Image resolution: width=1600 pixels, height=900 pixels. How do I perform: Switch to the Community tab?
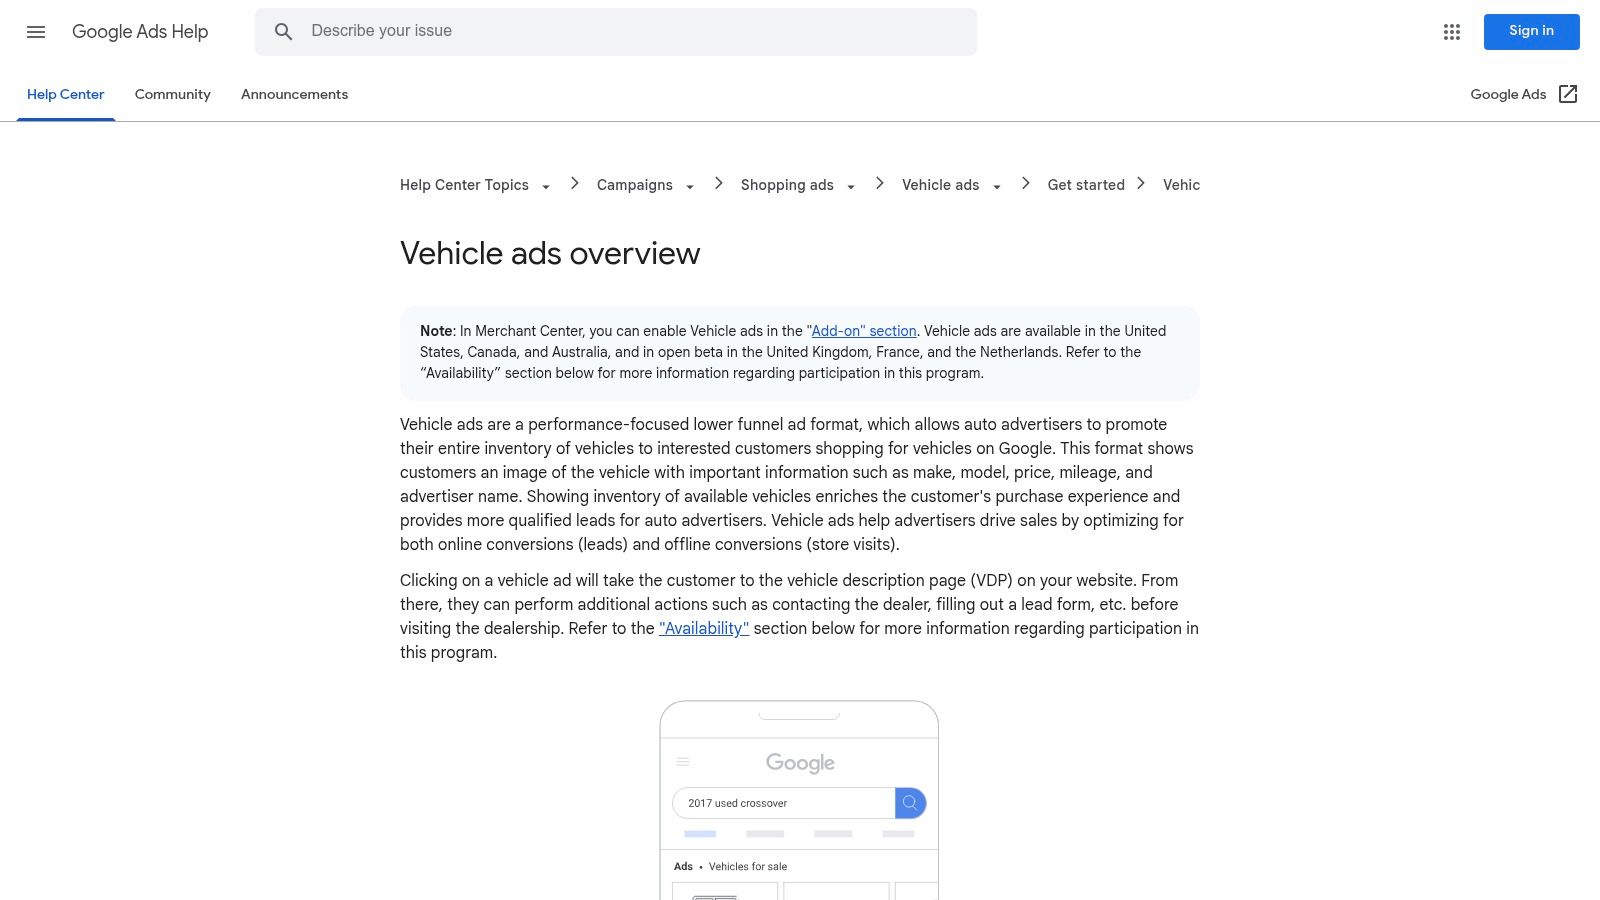coord(172,94)
